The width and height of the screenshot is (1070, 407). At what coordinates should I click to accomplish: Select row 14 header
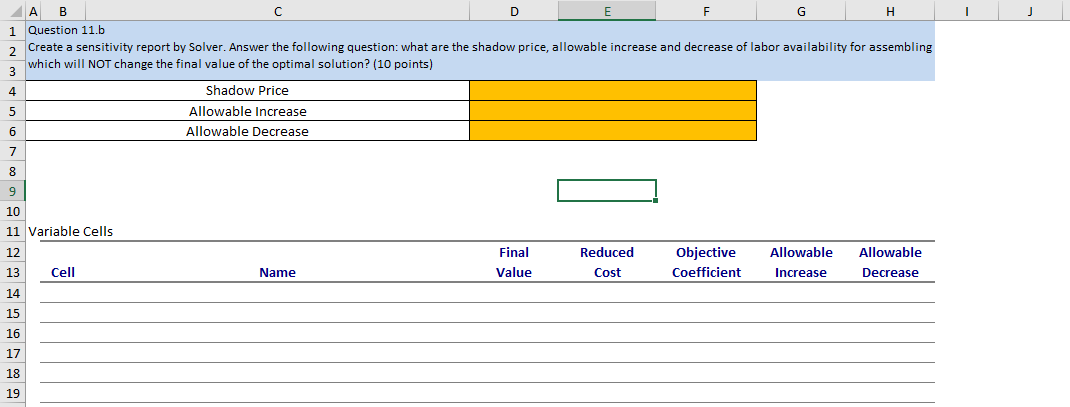(12, 293)
